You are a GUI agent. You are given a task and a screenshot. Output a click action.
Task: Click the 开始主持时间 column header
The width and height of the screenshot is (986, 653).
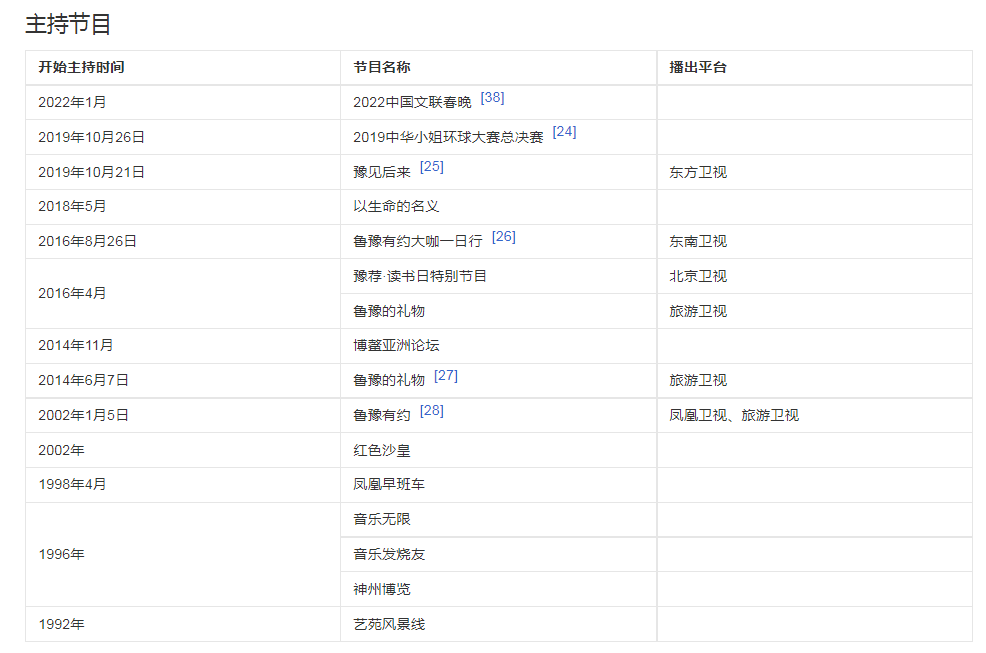tap(81, 68)
